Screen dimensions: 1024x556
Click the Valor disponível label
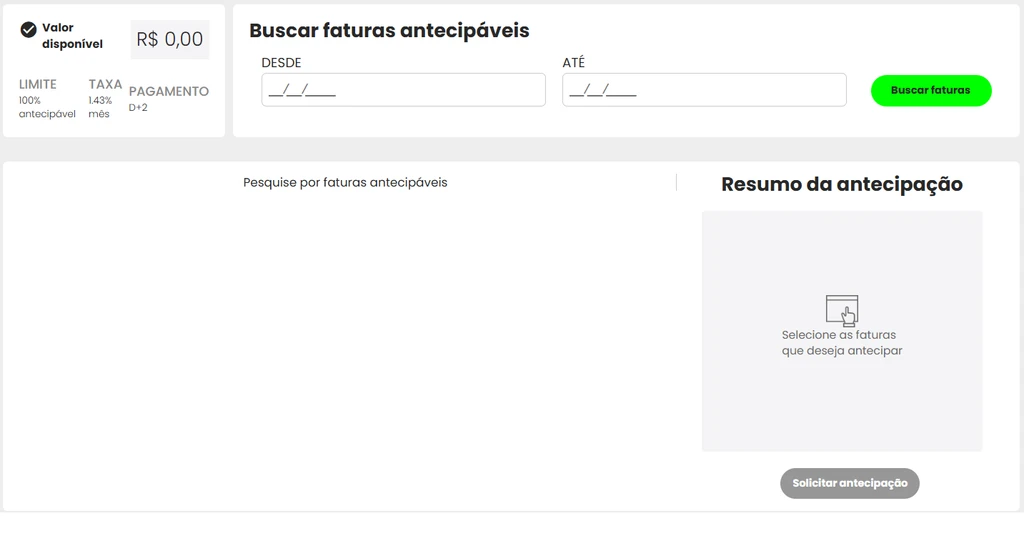(x=72, y=36)
